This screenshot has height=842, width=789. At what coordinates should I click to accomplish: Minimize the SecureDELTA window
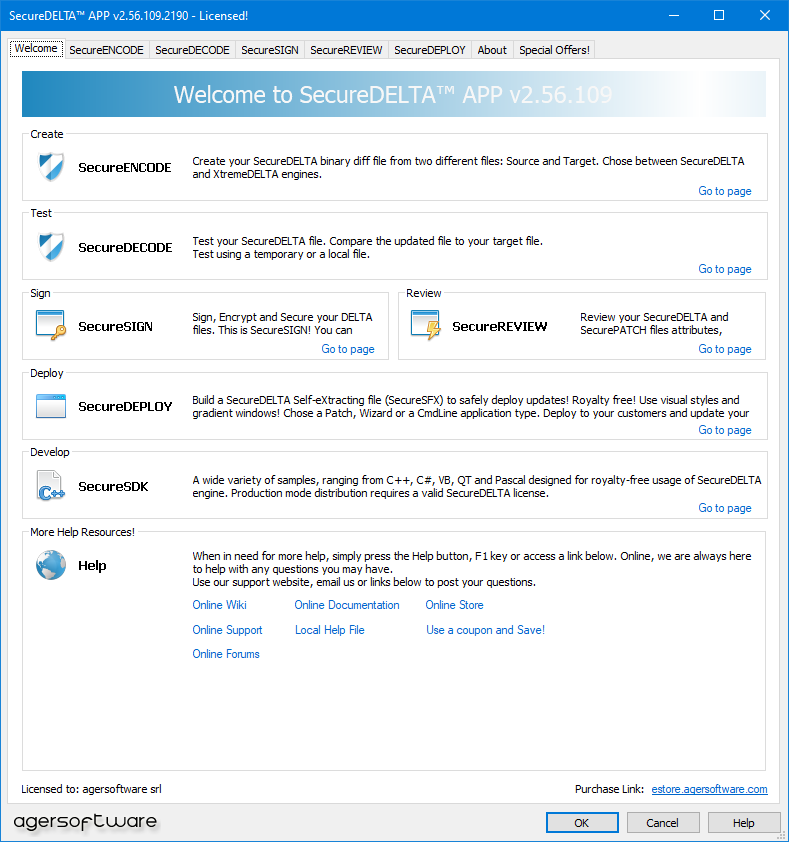click(674, 15)
